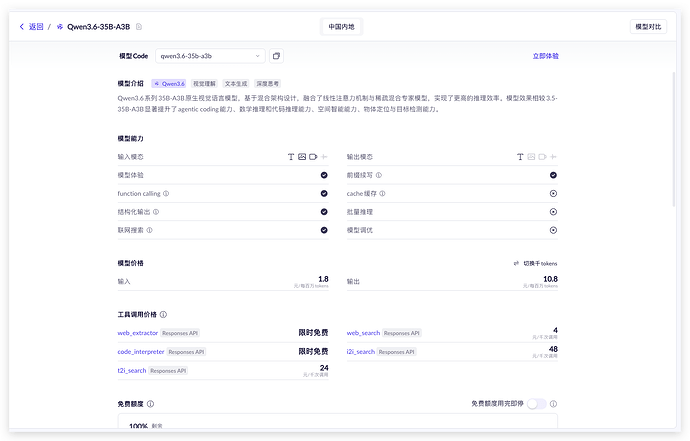
Task: Click video output modality icon in 输出模态
Action: [542, 157]
